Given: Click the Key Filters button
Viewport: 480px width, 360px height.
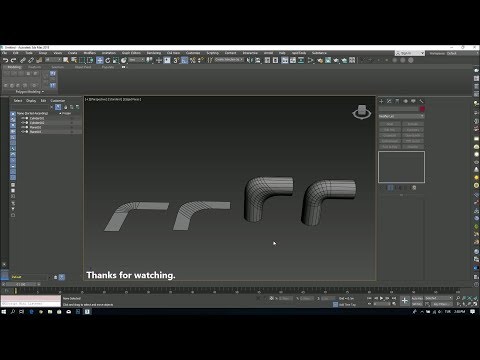Looking at the screenshot, I should click(x=442, y=304).
